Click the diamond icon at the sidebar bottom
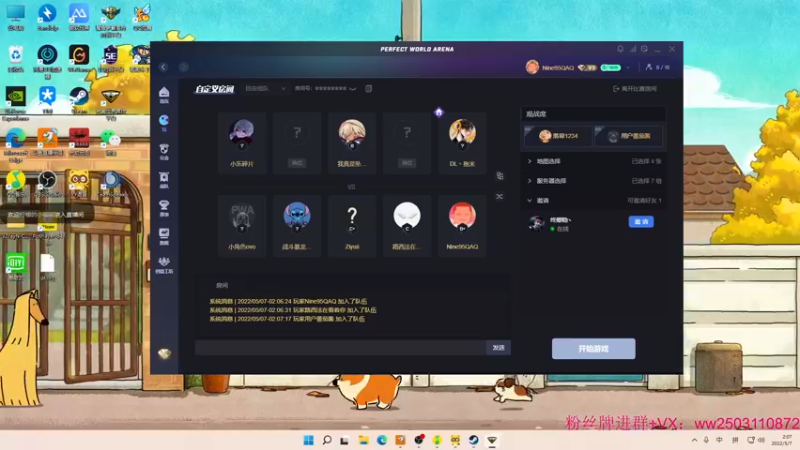The height and width of the screenshot is (450, 800). point(164,353)
